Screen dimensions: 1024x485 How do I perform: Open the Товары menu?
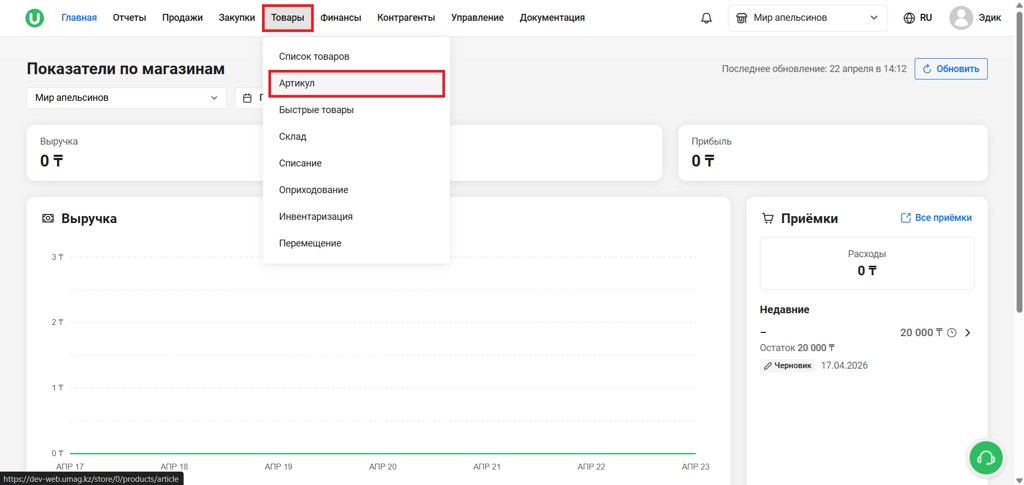288,18
